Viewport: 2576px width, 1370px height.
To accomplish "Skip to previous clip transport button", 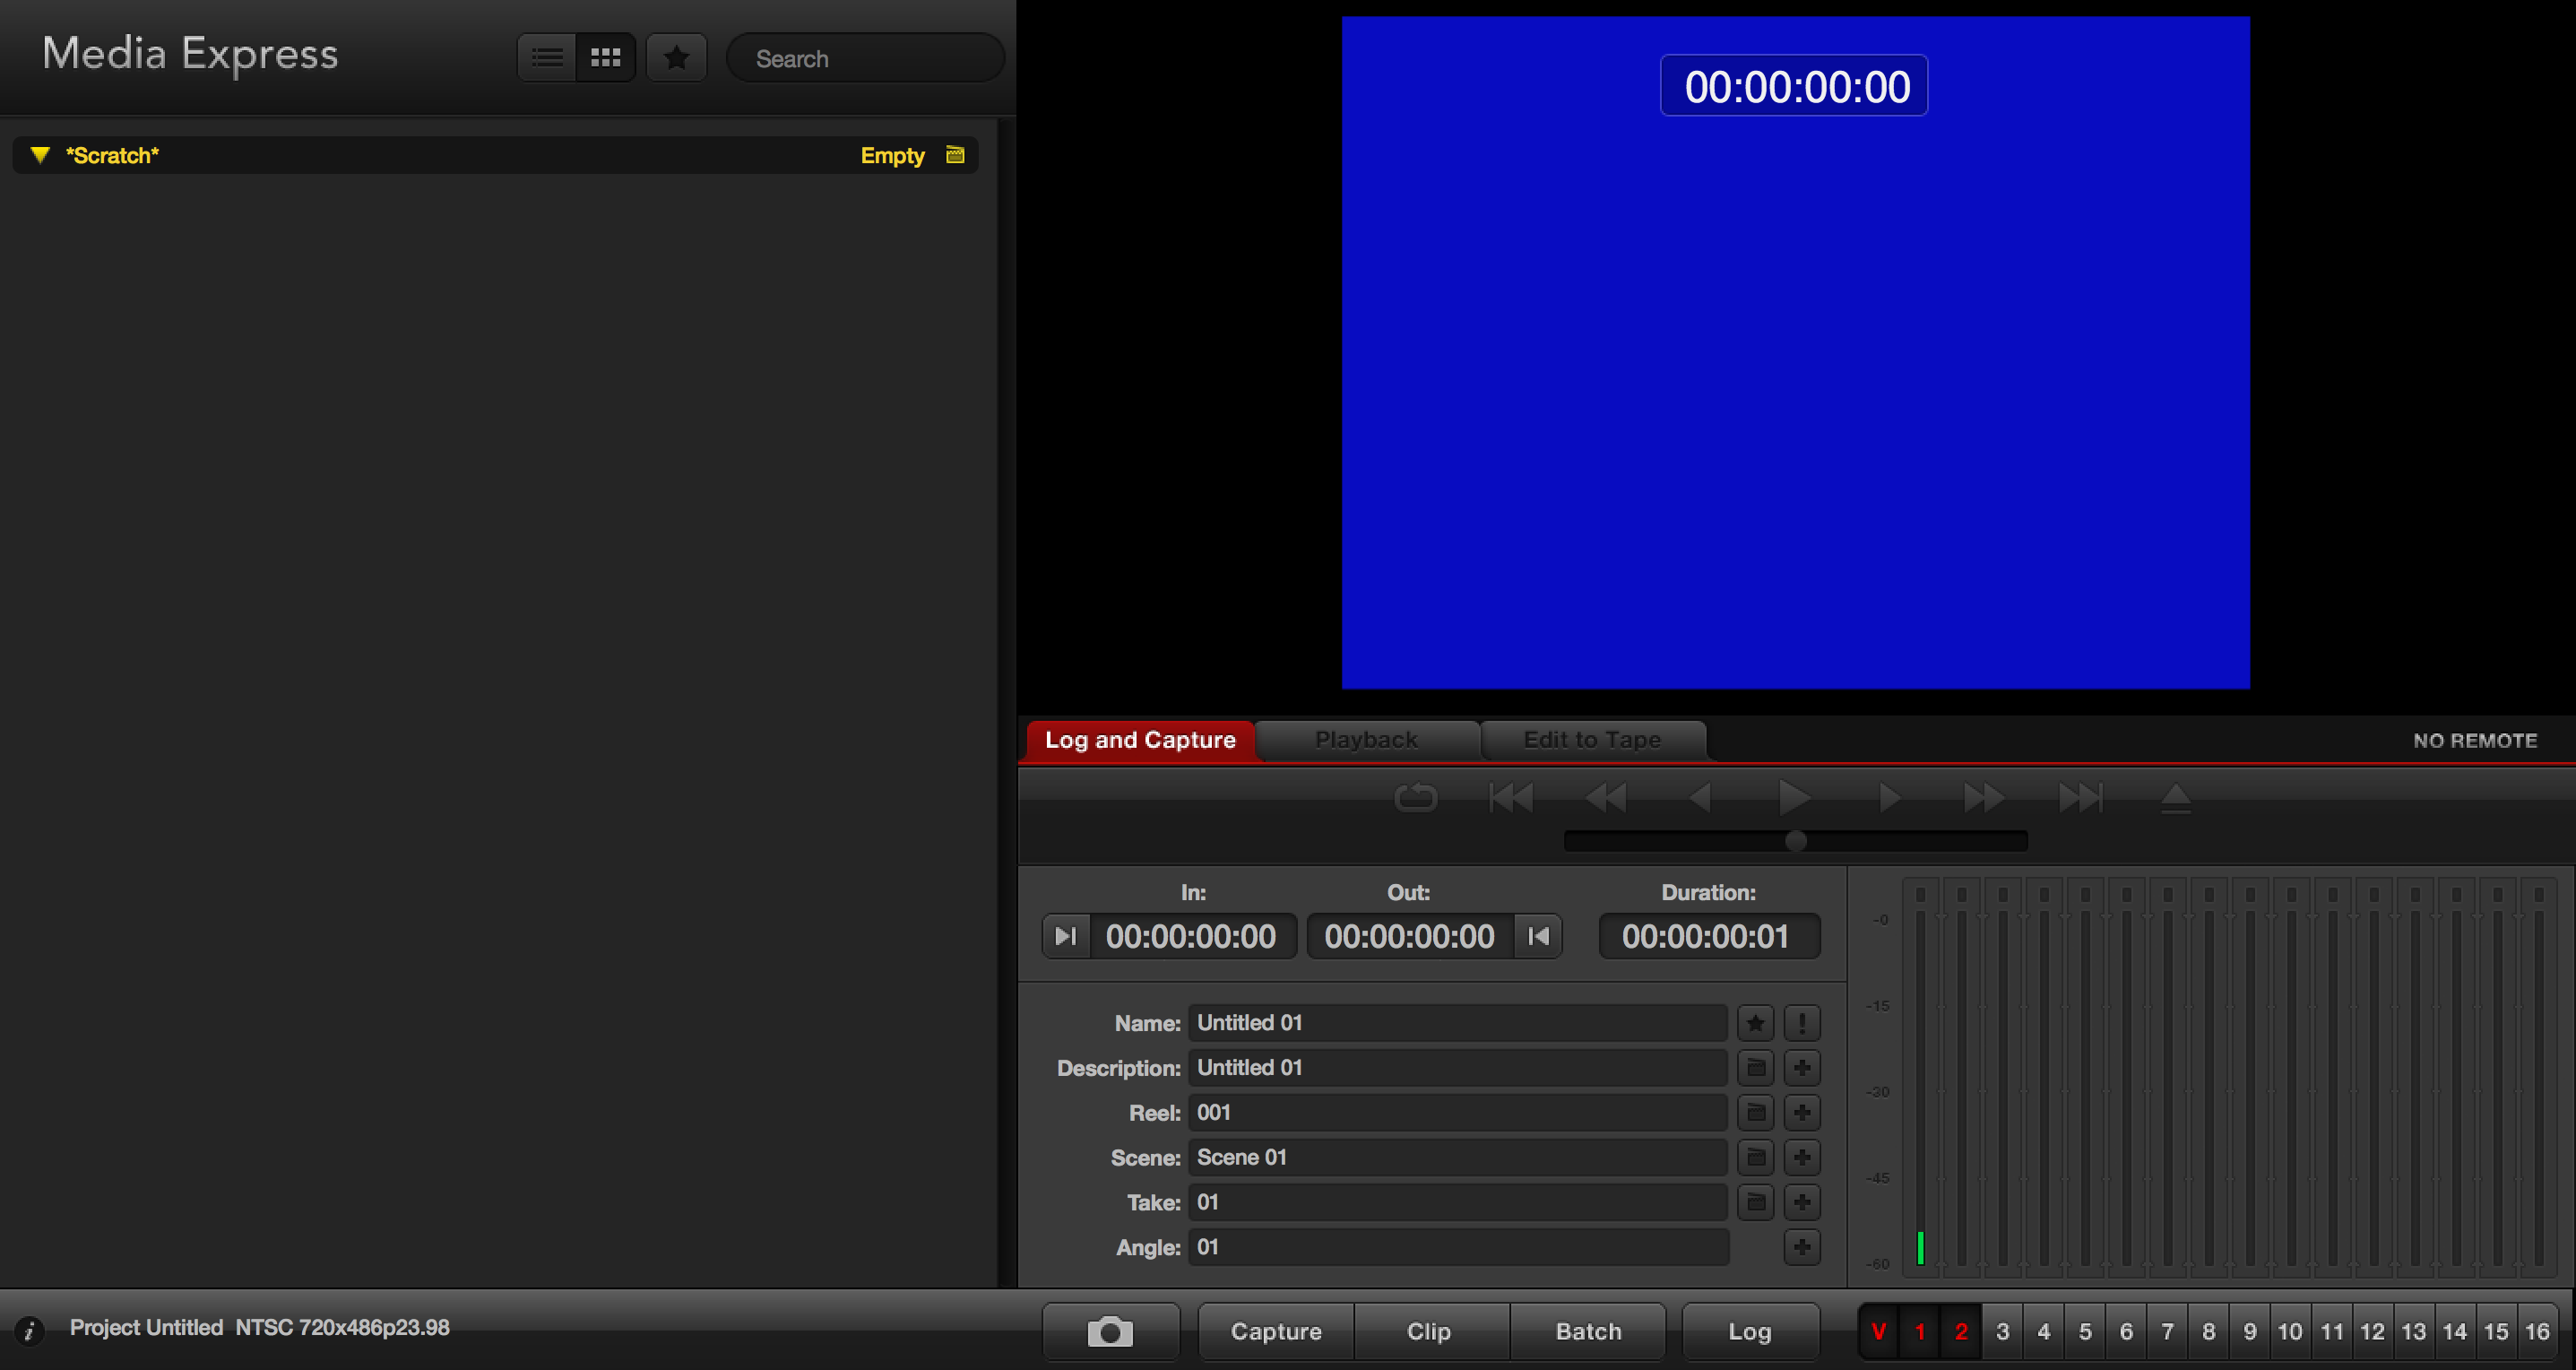I will [1510, 798].
